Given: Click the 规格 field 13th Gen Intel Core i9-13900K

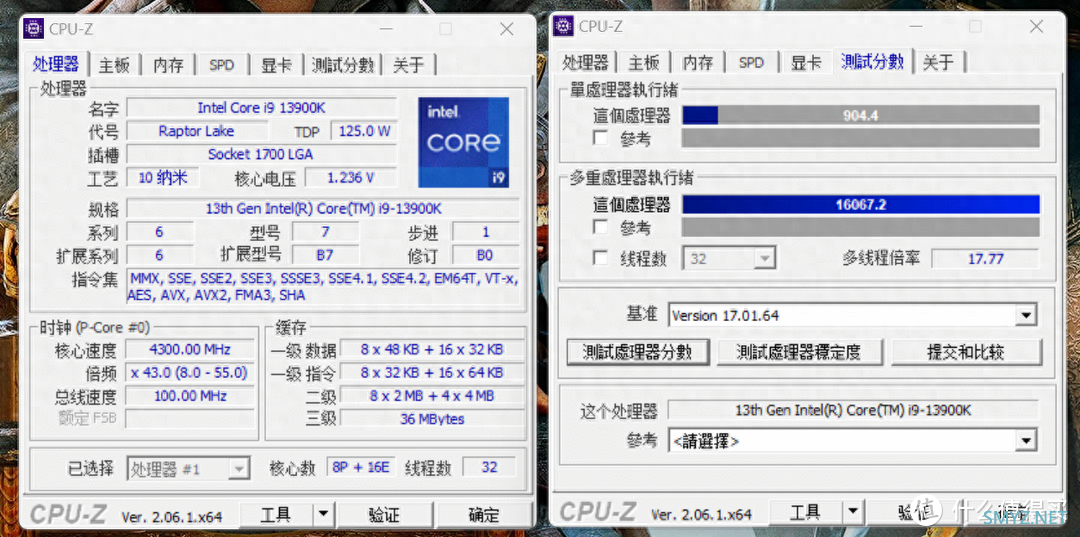Looking at the screenshot, I should [x=323, y=208].
